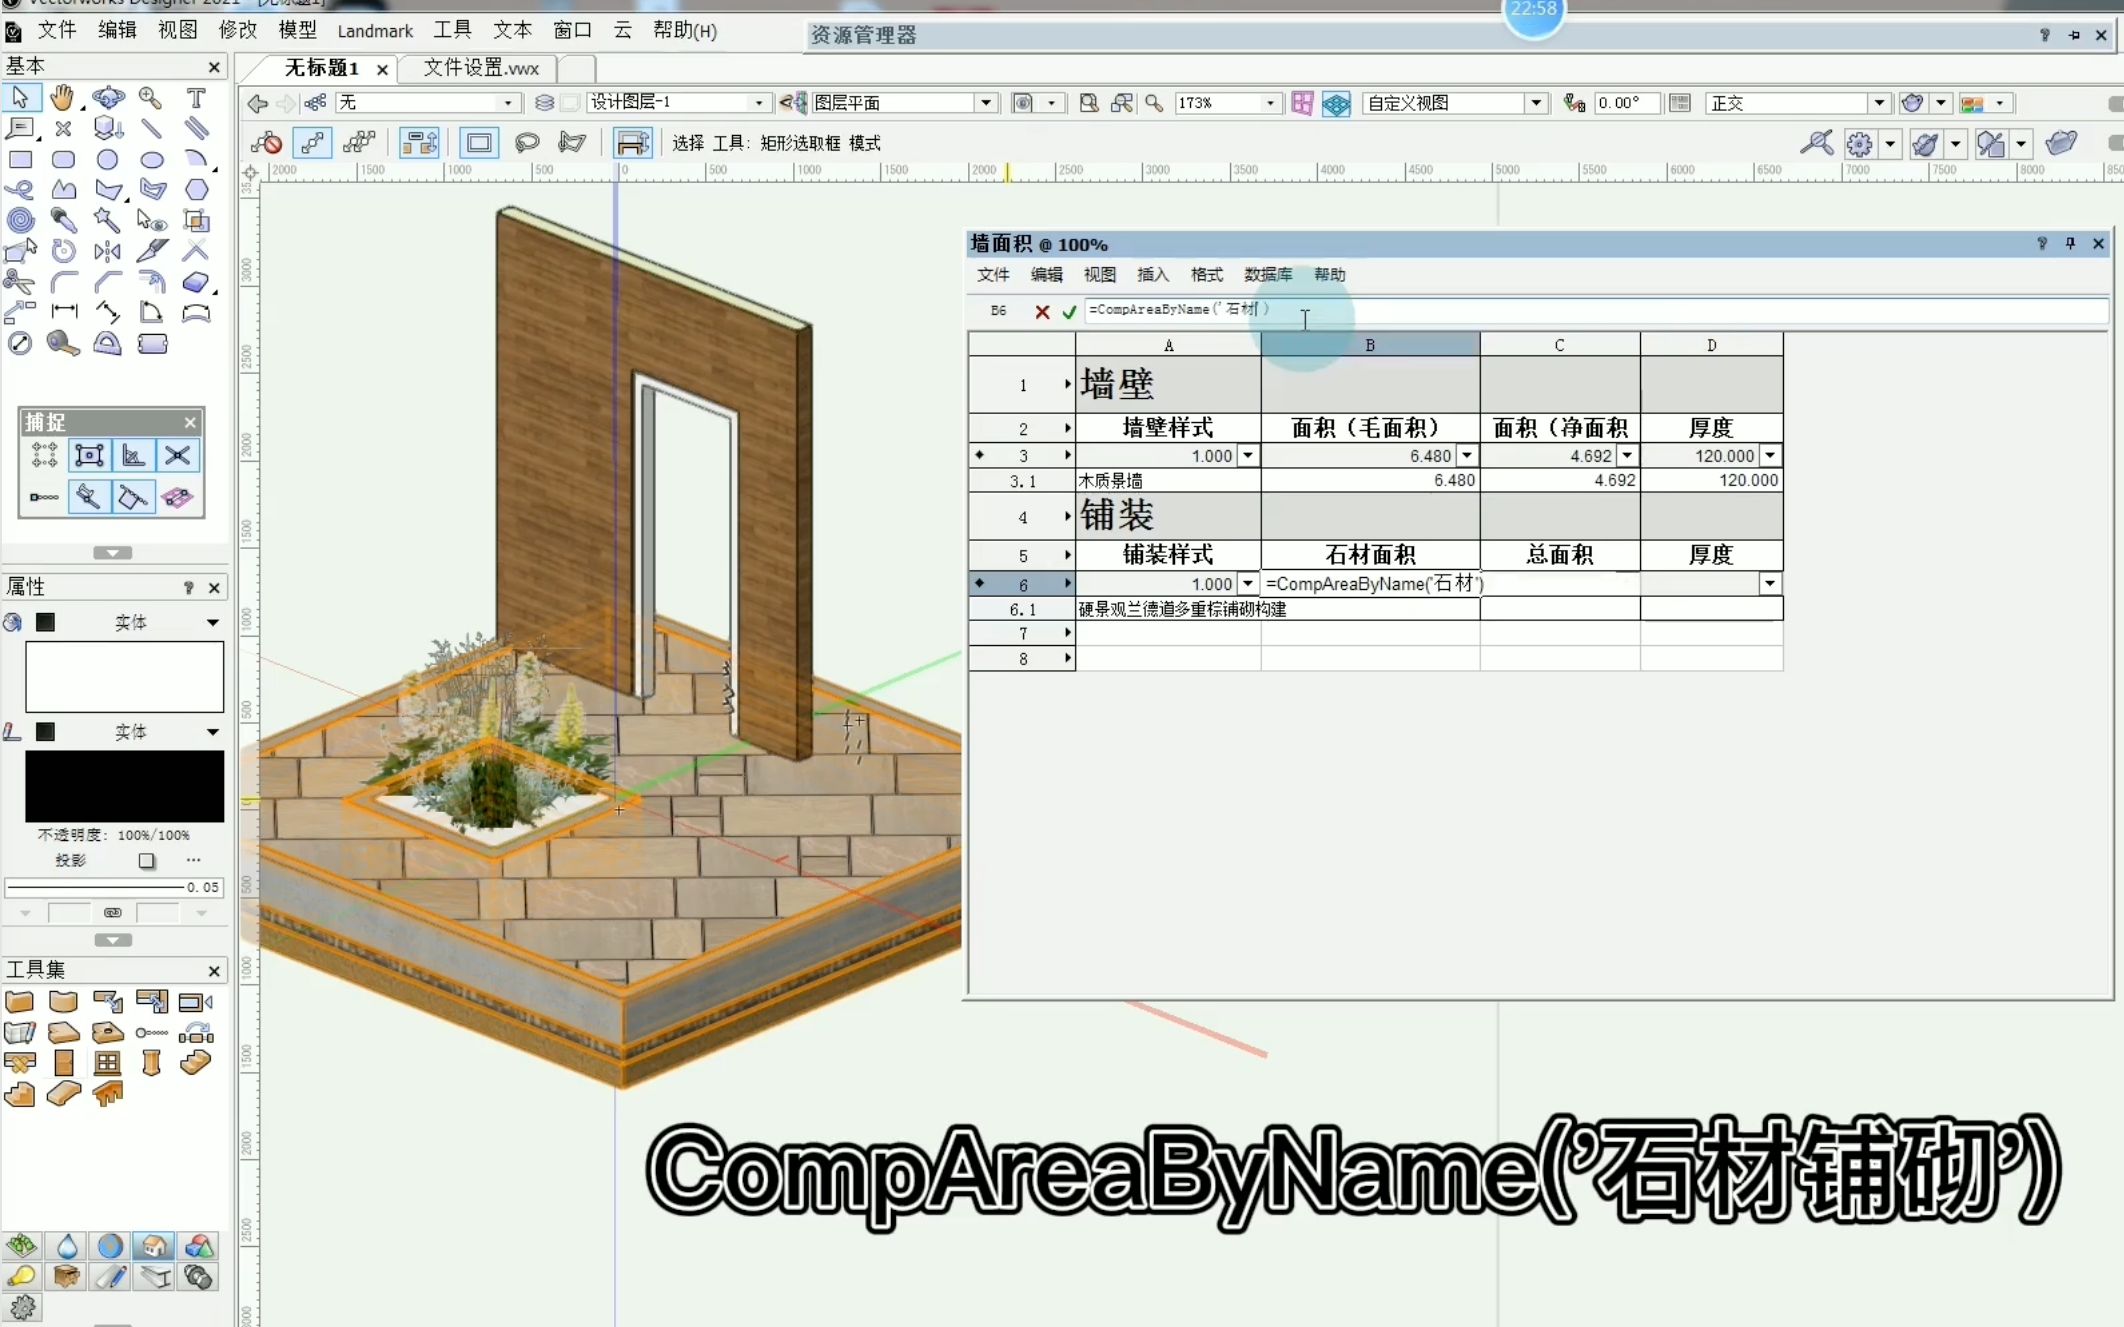This screenshot has height=1327, width=2124.
Task: Select the Text tool
Action: point(196,98)
